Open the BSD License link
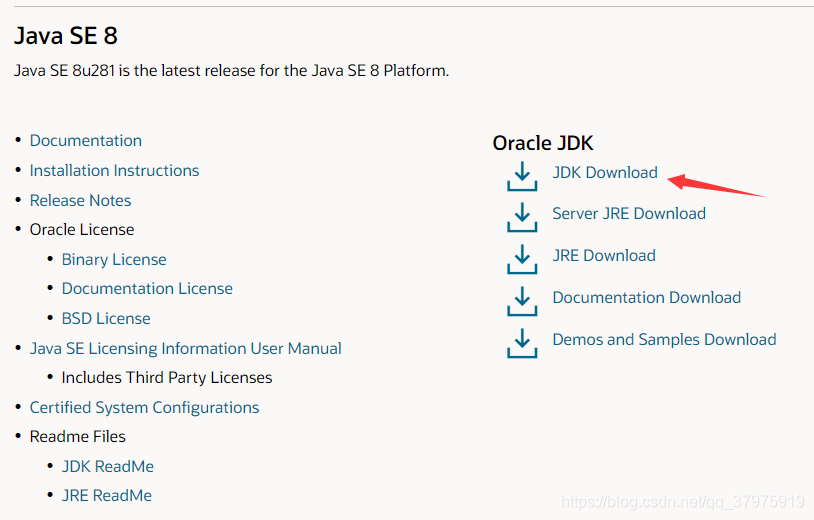This screenshot has height=520, width=814. 106,319
